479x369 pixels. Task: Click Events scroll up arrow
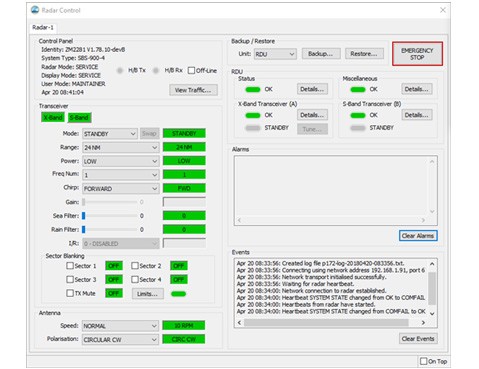pos(432,264)
